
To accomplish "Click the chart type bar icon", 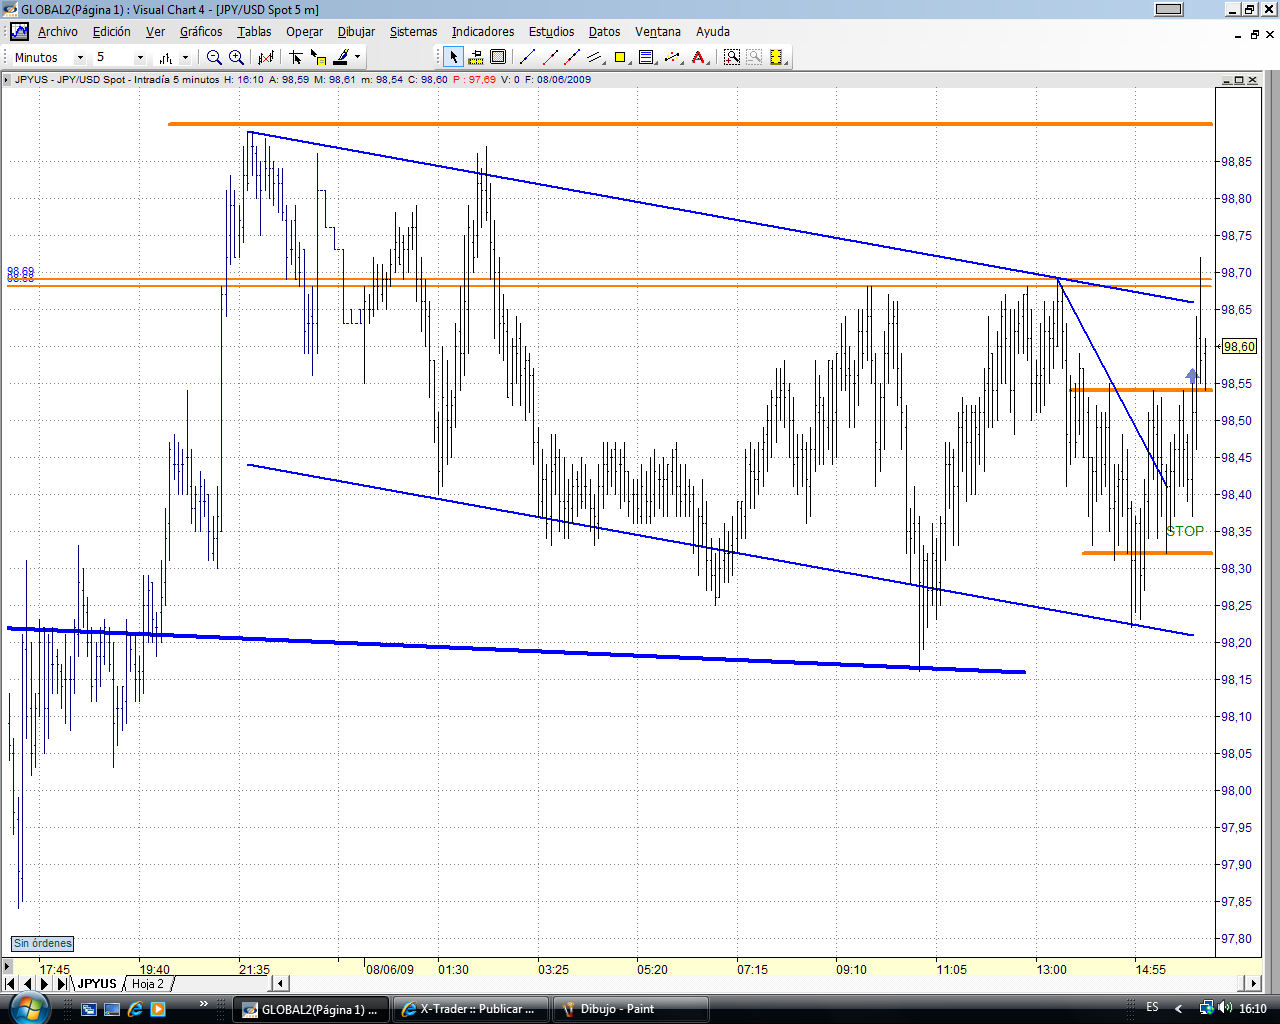I will click(166, 58).
